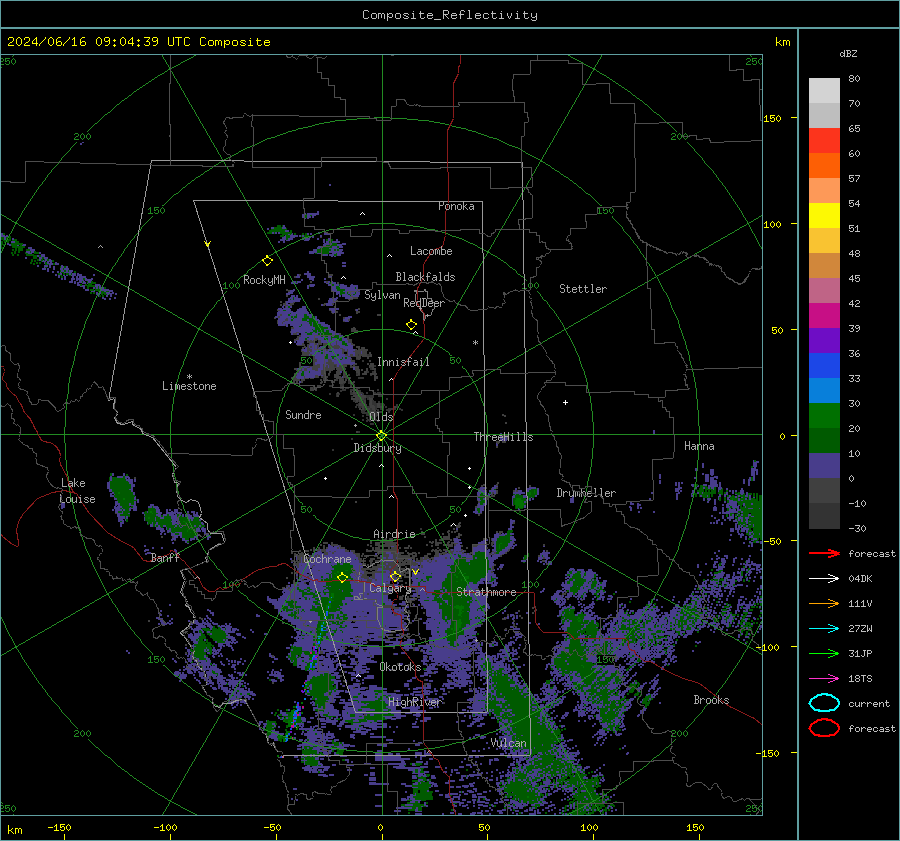Select the slate 10-0 dBZ swatch
The image size is (900, 841).
click(x=824, y=466)
